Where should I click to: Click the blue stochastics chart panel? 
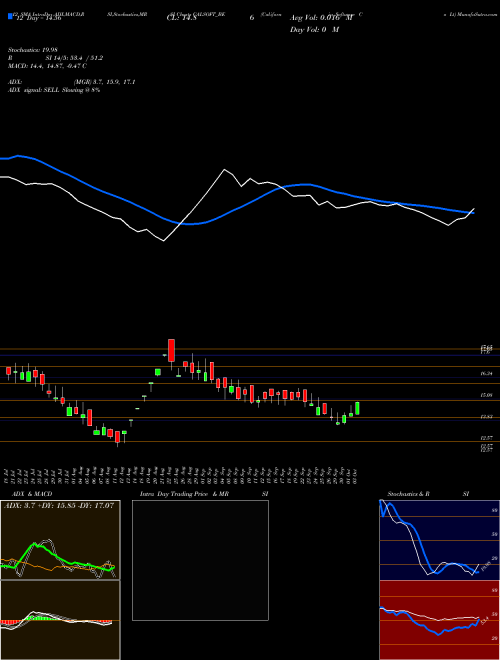coord(439,540)
